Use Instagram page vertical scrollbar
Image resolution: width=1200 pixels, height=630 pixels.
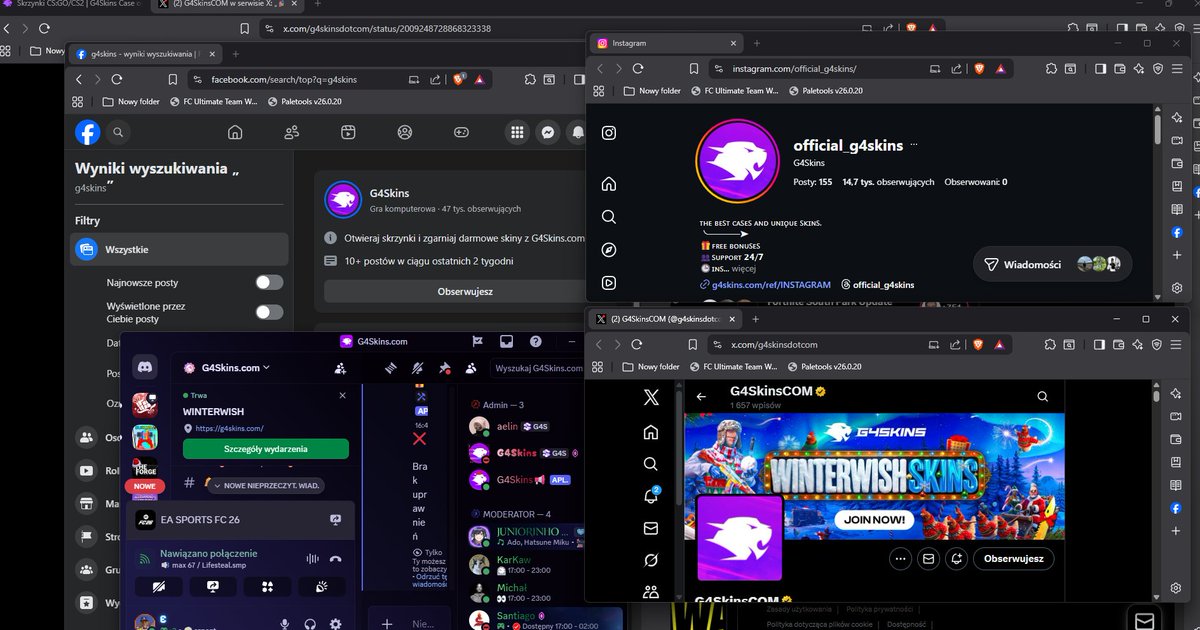pyautogui.click(x=1158, y=130)
